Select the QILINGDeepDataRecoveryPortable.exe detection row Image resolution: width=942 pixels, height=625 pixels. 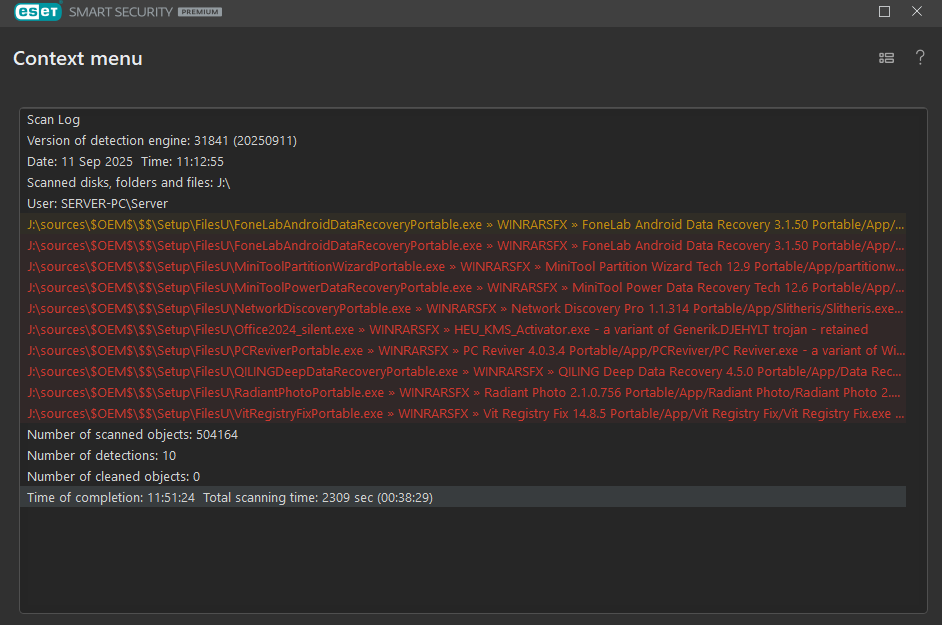tap(463, 372)
